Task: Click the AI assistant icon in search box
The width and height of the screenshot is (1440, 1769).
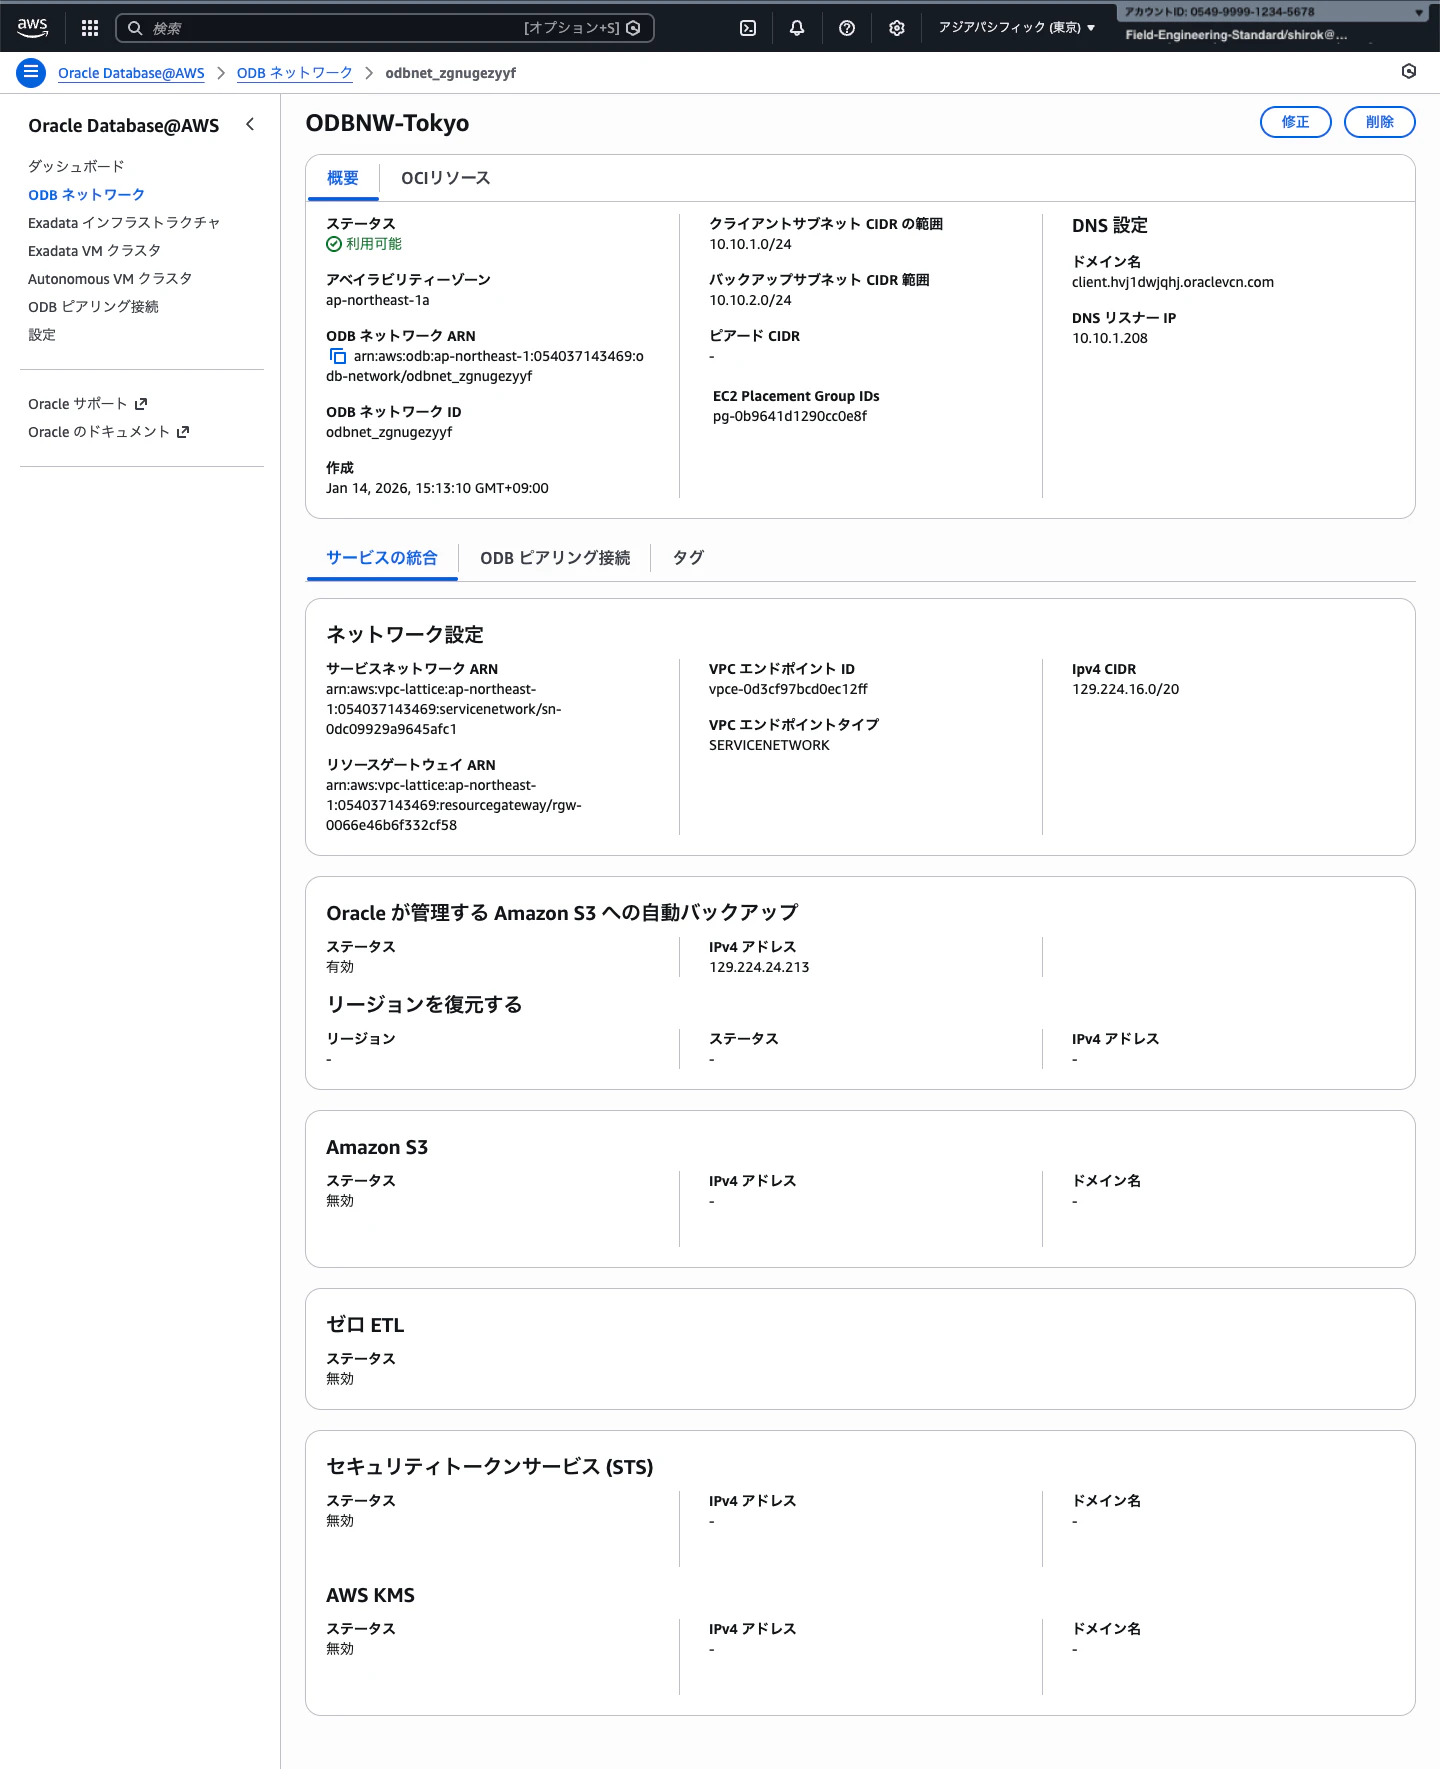Action: click(633, 28)
